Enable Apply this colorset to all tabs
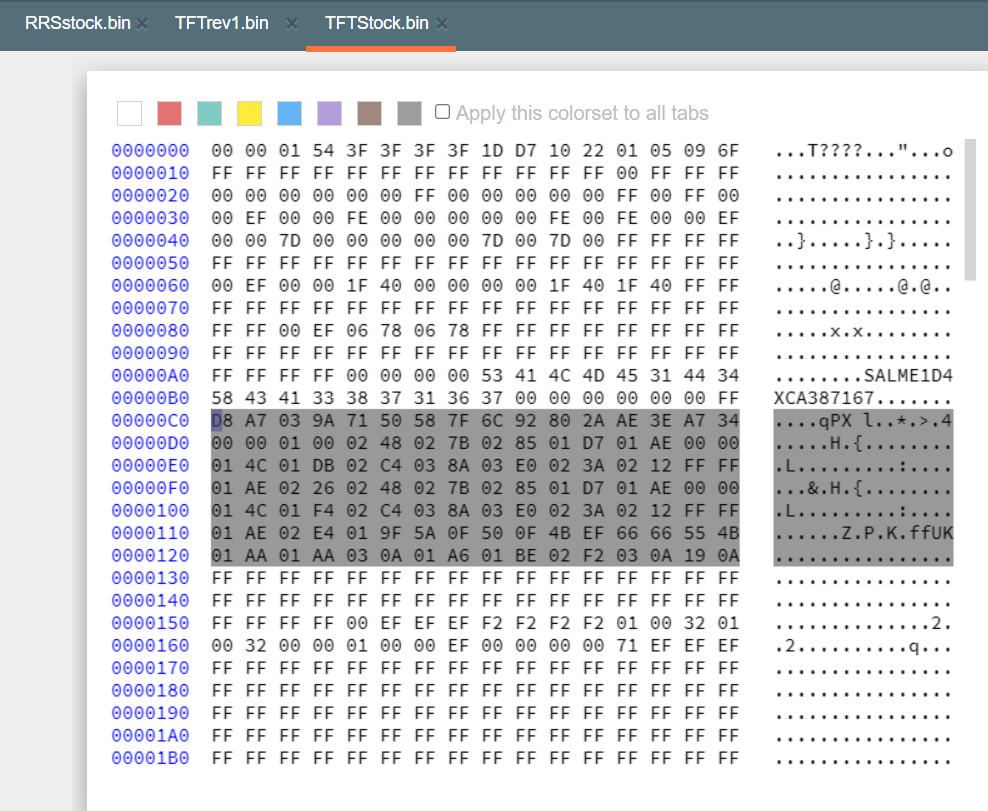Image resolution: width=988 pixels, height=811 pixels. [x=442, y=112]
